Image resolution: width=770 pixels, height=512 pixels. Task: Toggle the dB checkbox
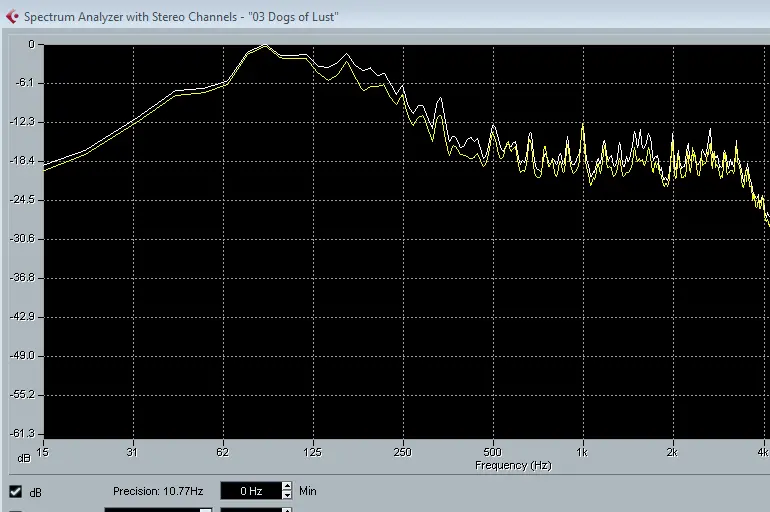click(16, 491)
